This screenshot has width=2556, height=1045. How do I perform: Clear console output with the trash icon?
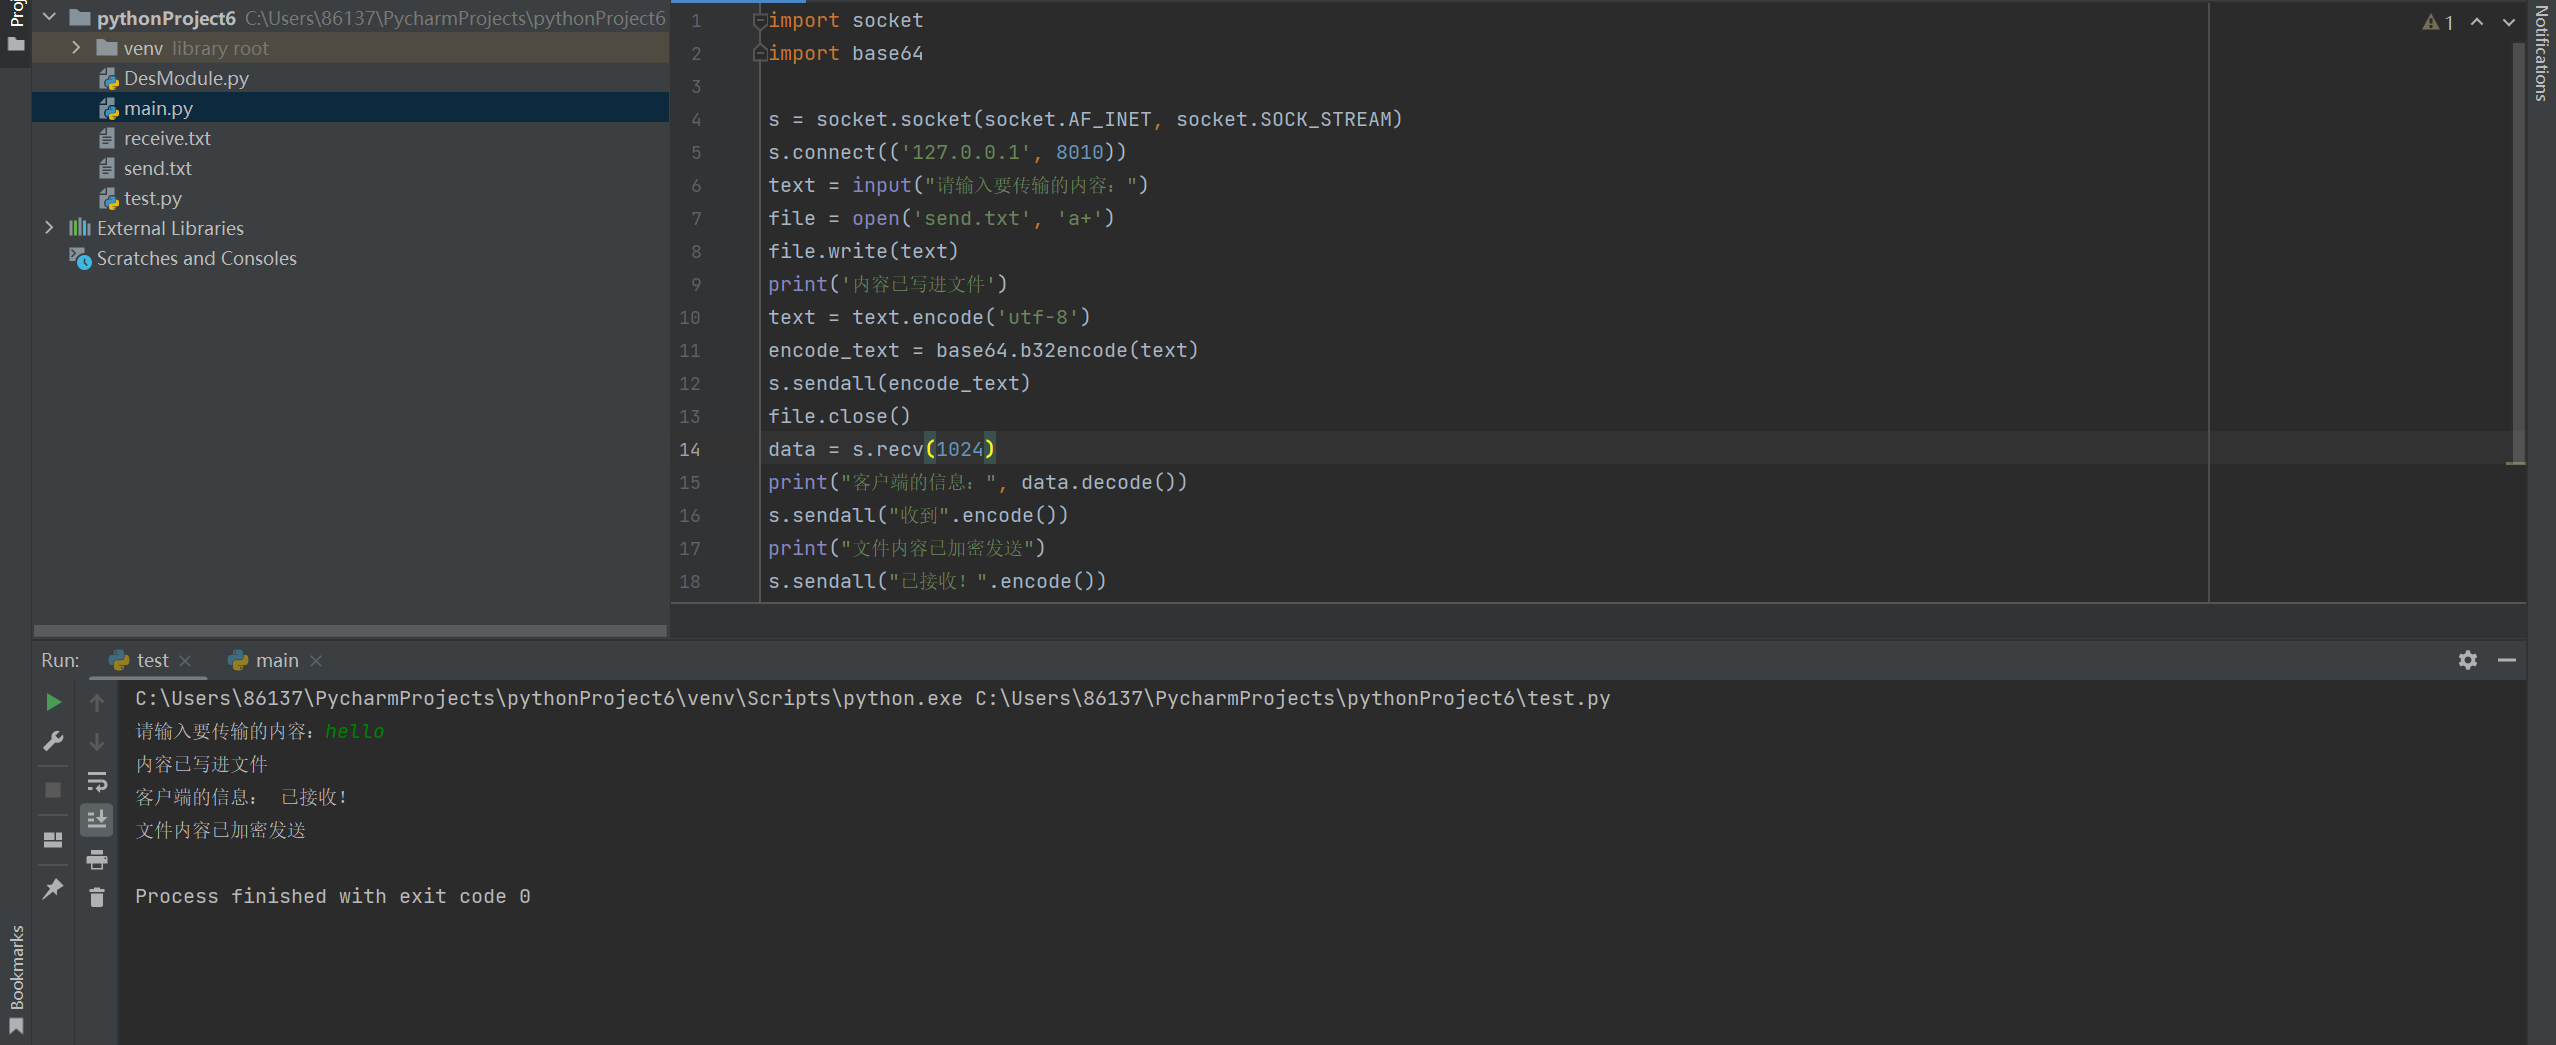(x=97, y=898)
